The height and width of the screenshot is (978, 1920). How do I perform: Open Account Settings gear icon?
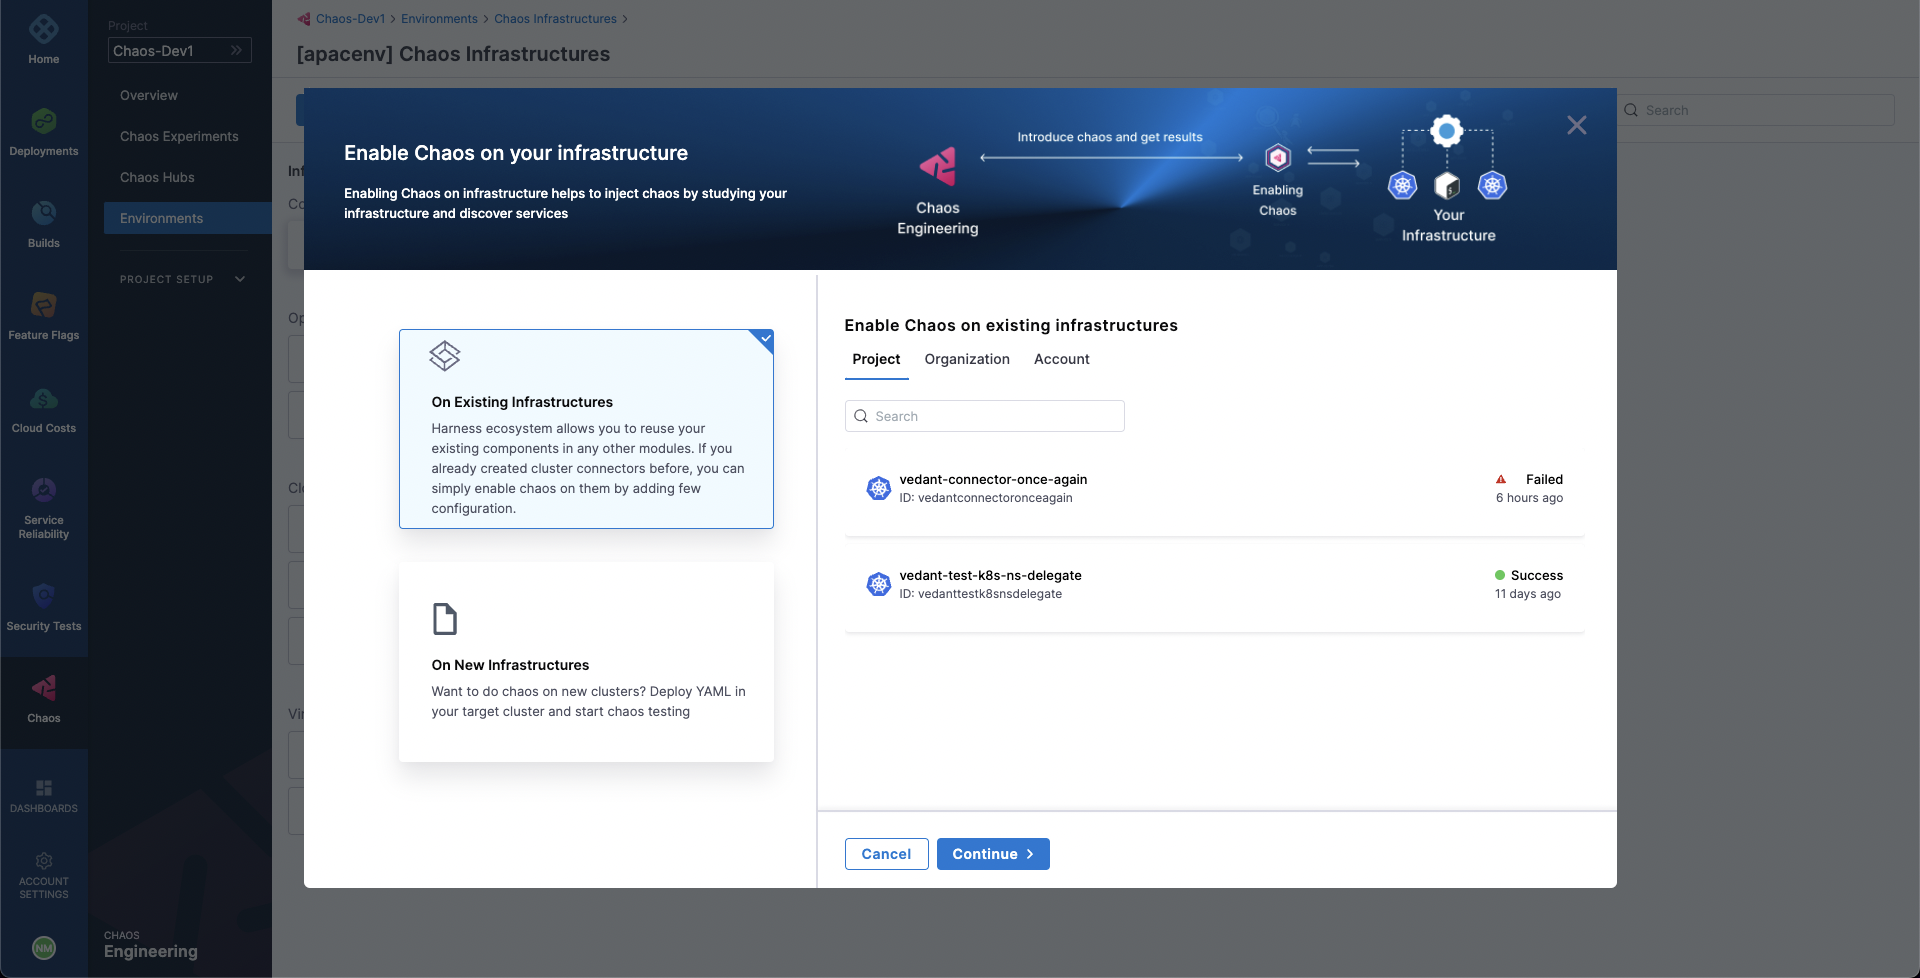click(43, 862)
